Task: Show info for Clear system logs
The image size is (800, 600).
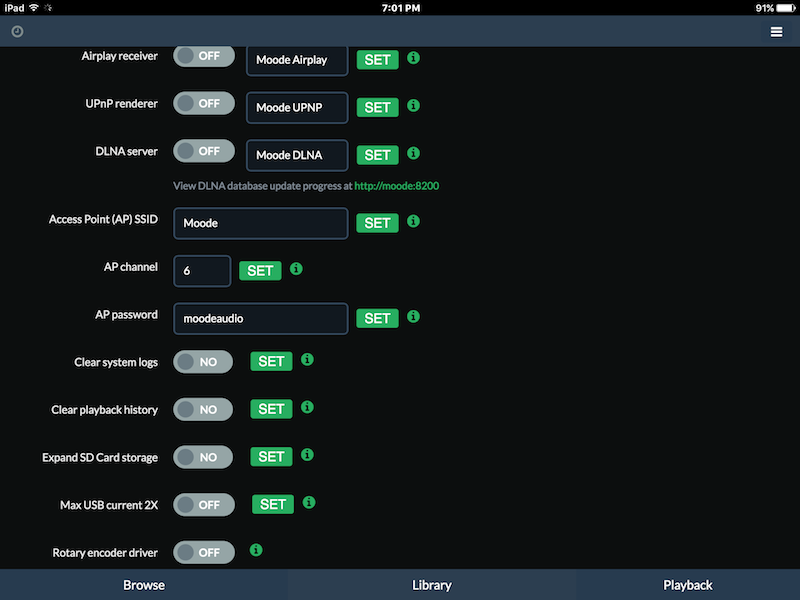Action: [307, 359]
